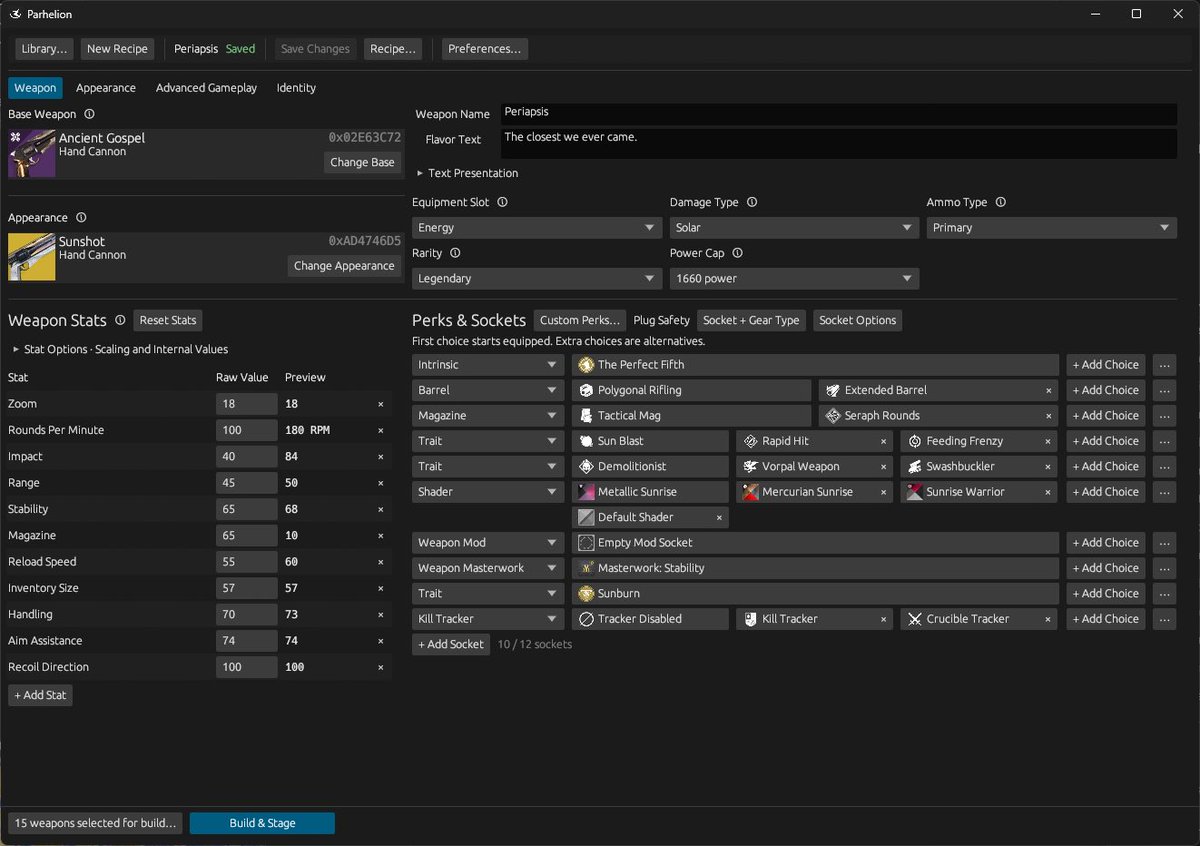Viewport: 1200px width, 846px height.
Task: Click the Extended Barrel perk icon
Action: pos(833,390)
